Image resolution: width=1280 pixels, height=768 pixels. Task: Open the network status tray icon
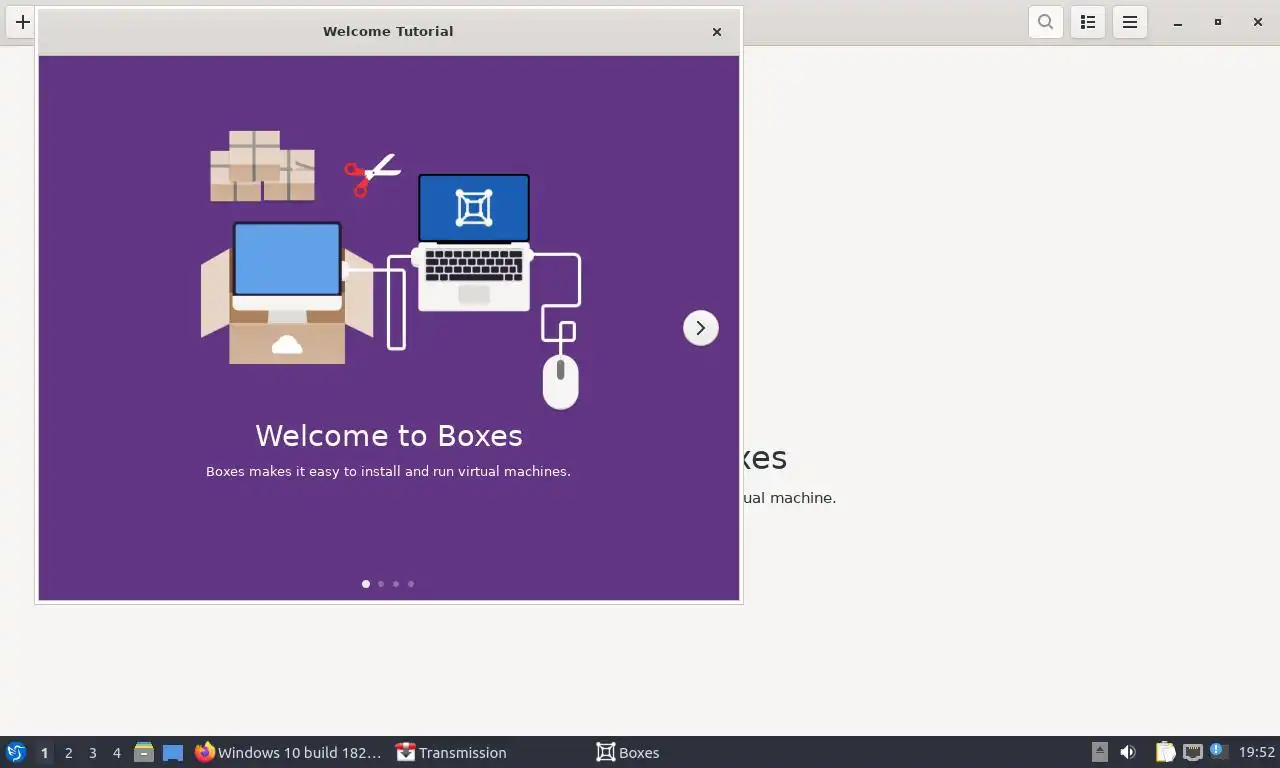click(1193, 752)
